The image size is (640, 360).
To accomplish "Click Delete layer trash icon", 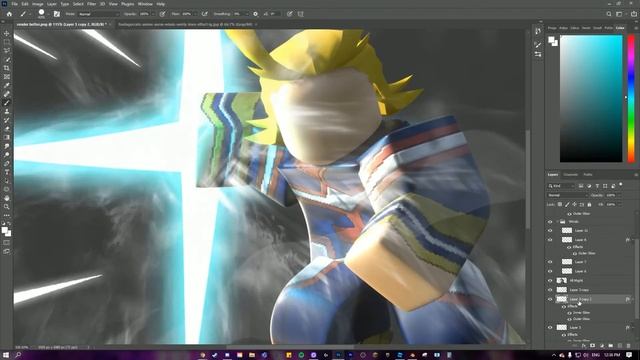I will point(629,346).
